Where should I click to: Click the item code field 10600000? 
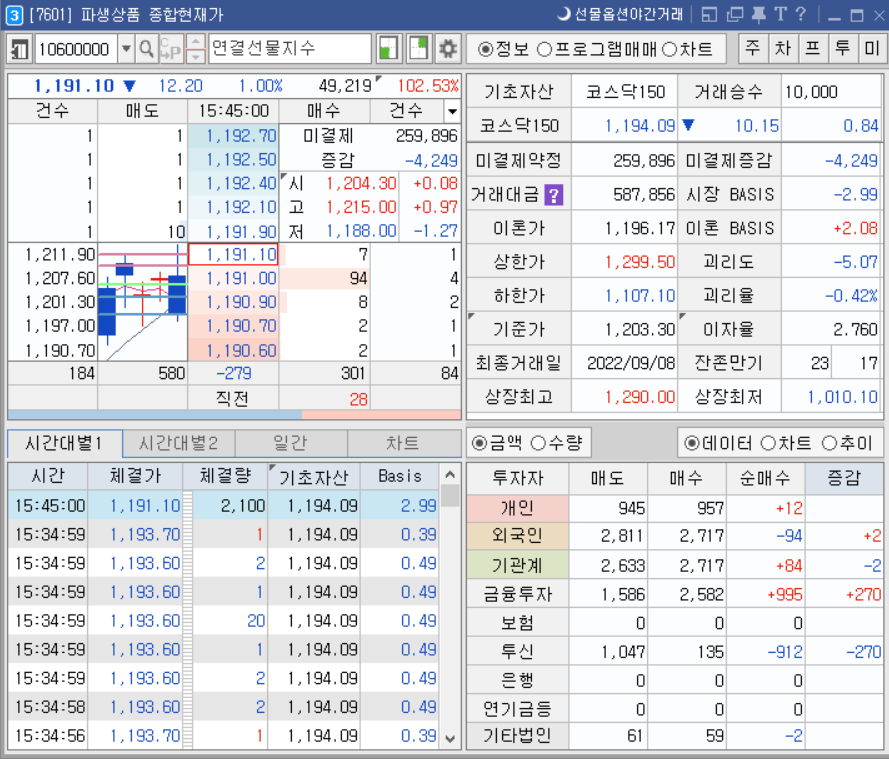tap(77, 49)
